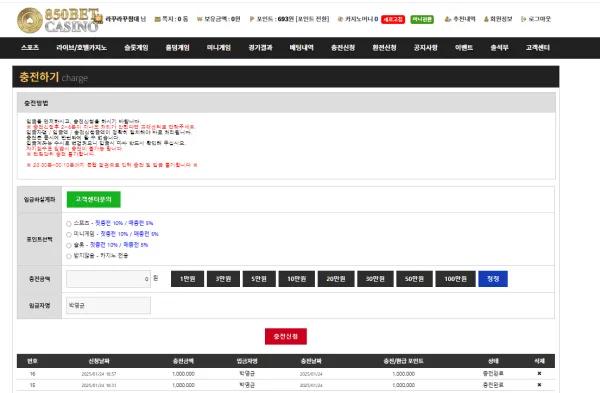Delete charge record number 16
This screenshot has width=600, height=393.
pyautogui.click(x=539, y=373)
